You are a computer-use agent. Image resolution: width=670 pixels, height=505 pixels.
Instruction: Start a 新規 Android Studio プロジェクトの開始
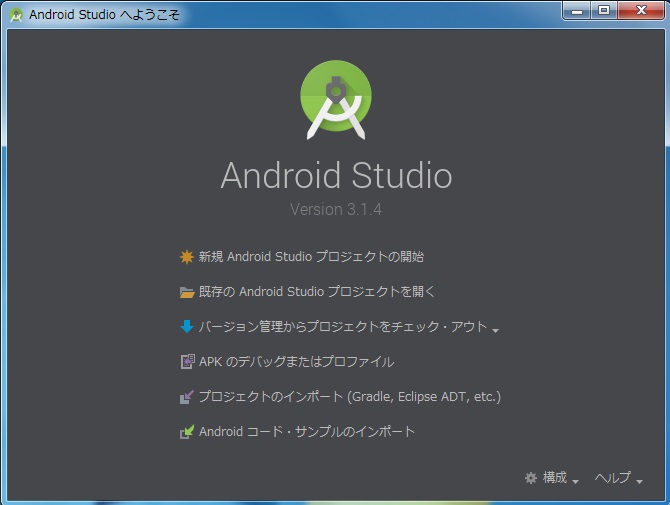[x=311, y=257]
